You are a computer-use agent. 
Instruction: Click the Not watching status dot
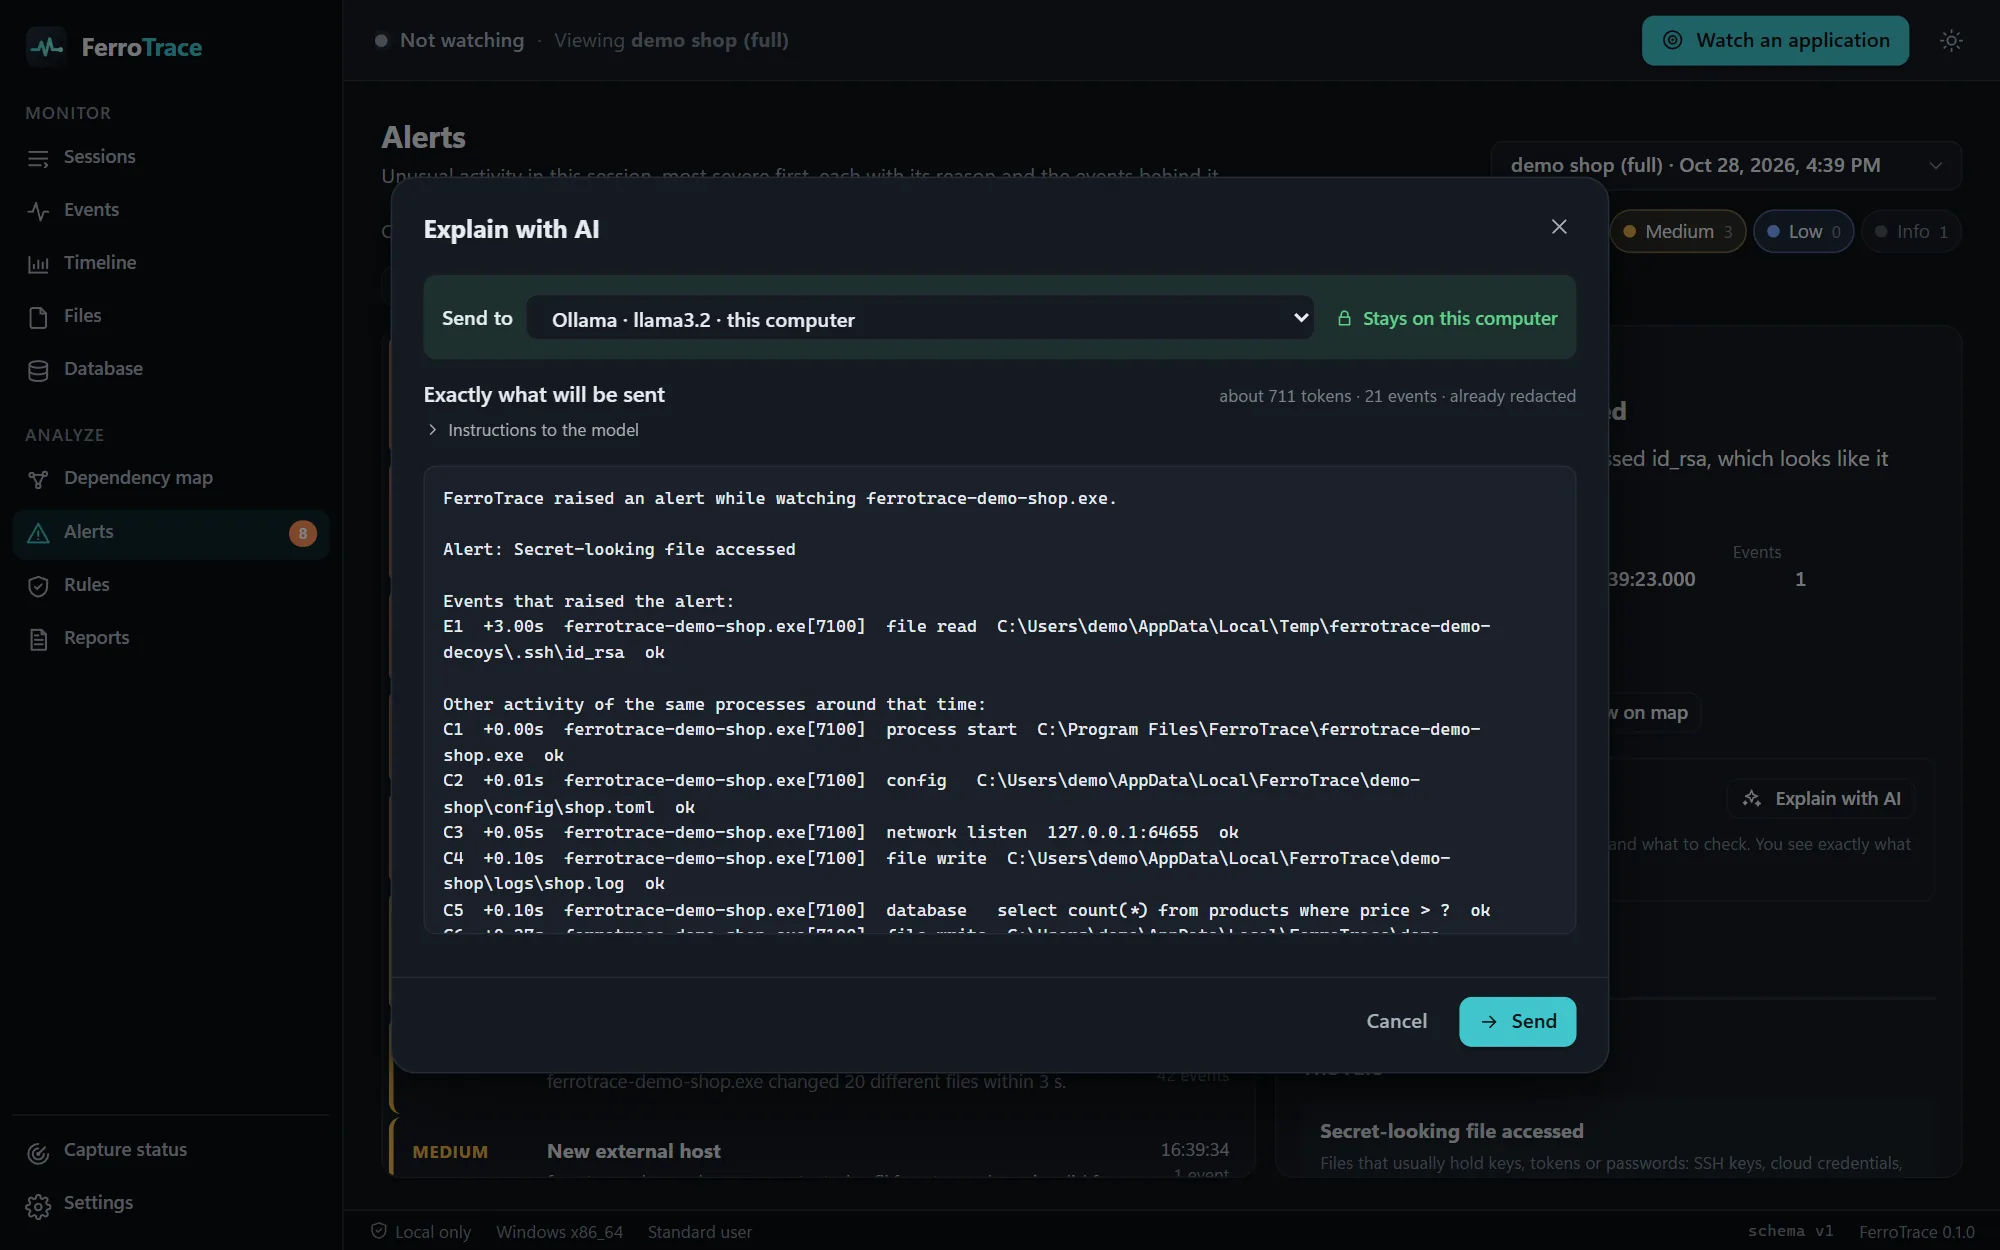click(x=381, y=41)
